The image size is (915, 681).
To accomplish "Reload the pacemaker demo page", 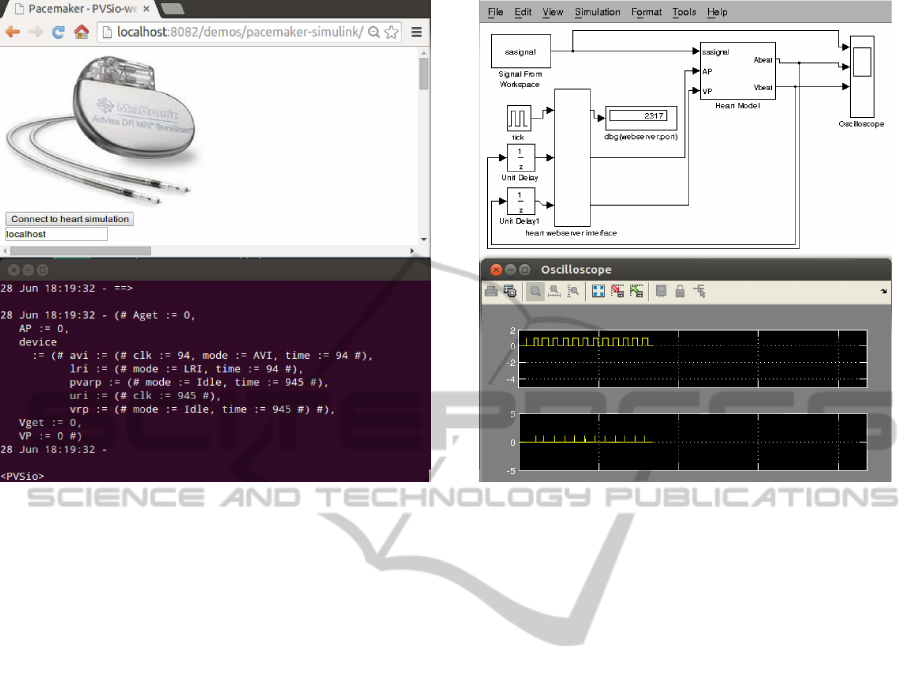I will 58,31.
